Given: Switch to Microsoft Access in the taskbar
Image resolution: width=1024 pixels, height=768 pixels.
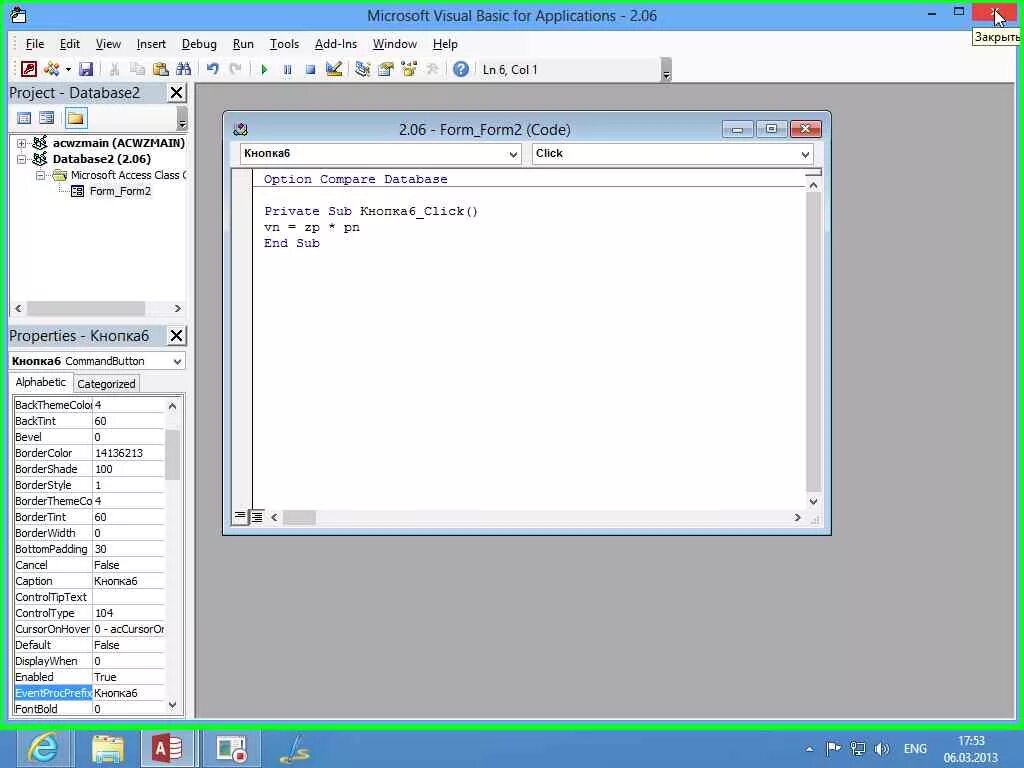Looking at the screenshot, I should (168, 748).
